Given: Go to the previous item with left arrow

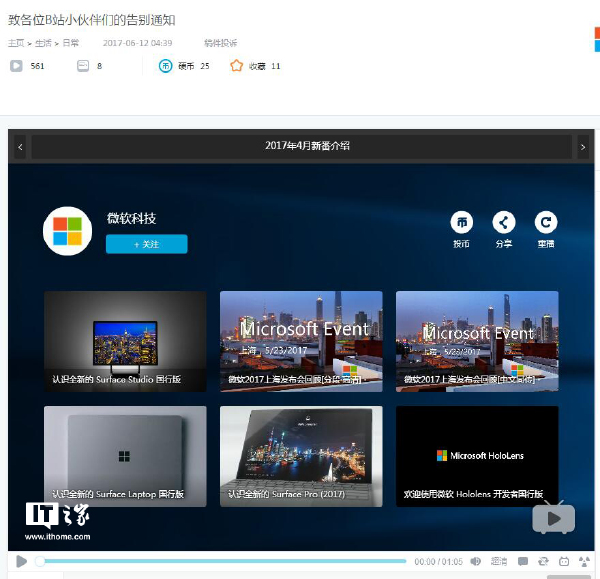Looking at the screenshot, I should click(x=20, y=147).
